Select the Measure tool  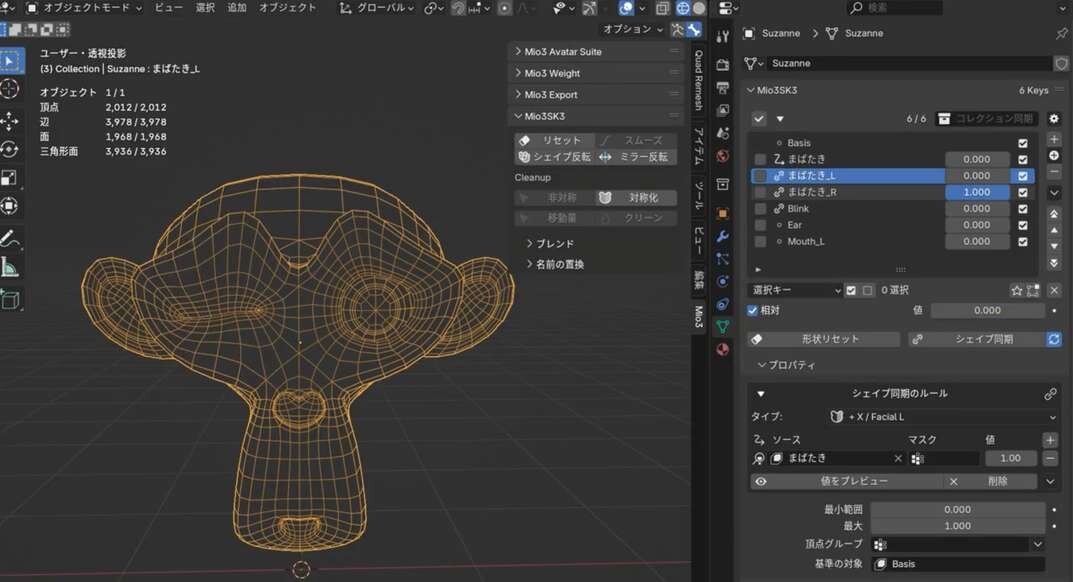[10, 266]
